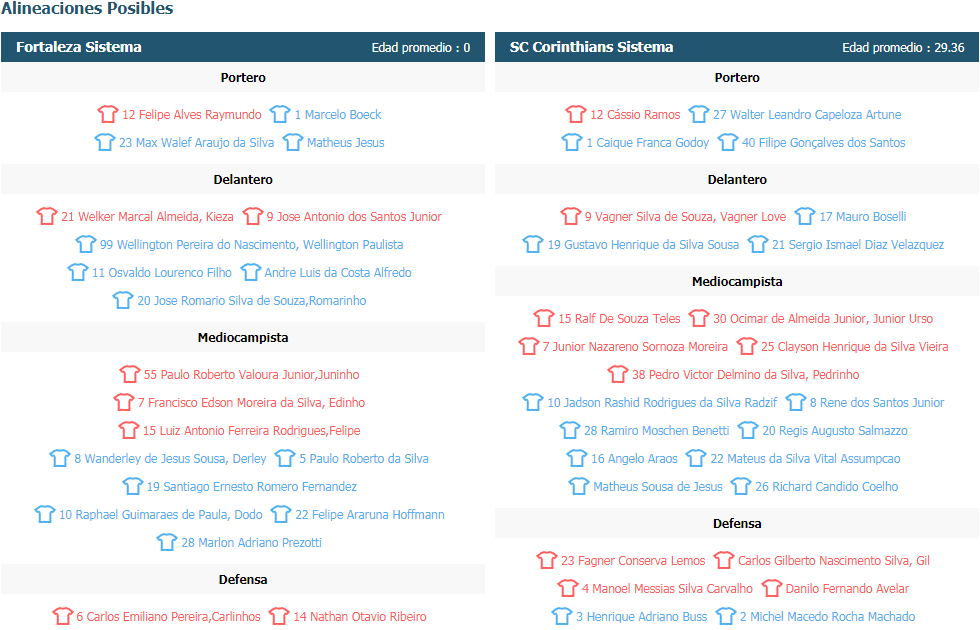Open player link 22 Mateus da Silva Vital Assumpcao

[x=805, y=459]
